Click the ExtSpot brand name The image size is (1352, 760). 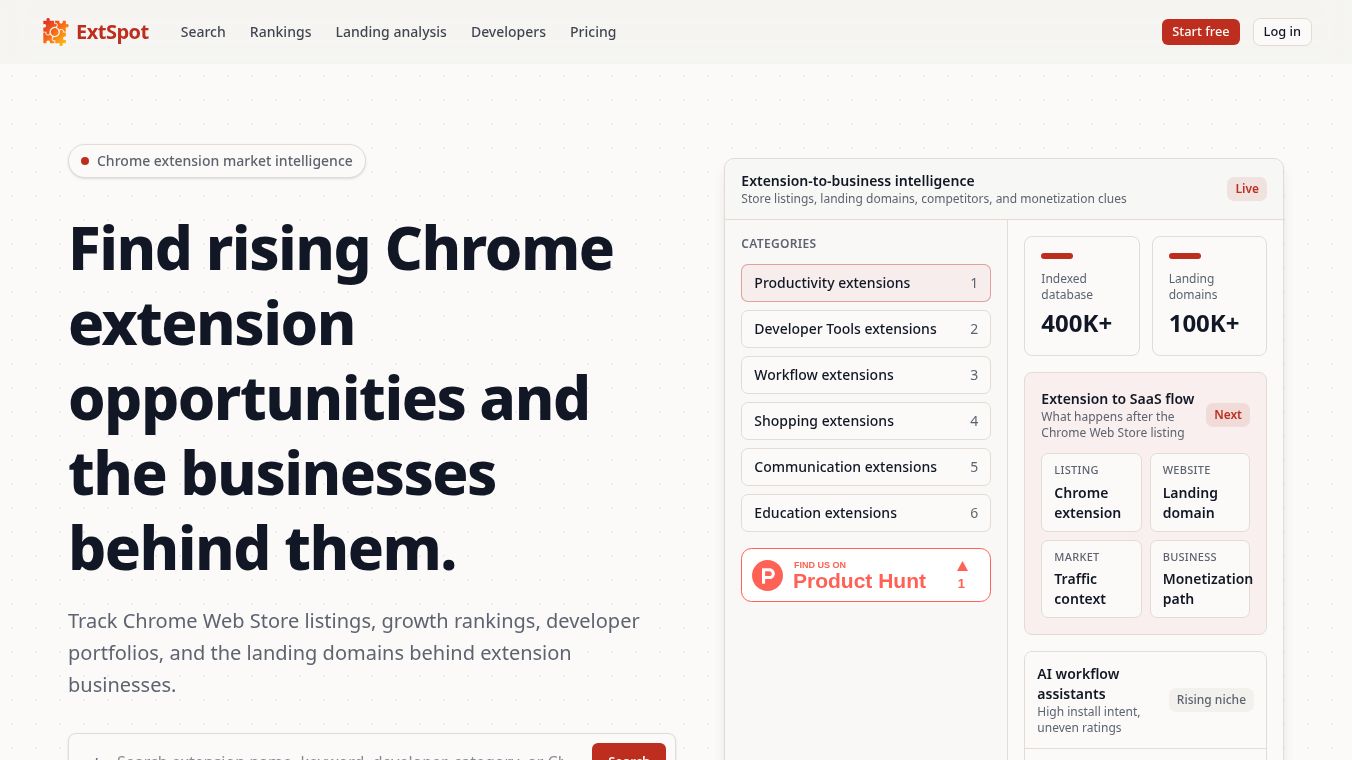[x=113, y=32]
